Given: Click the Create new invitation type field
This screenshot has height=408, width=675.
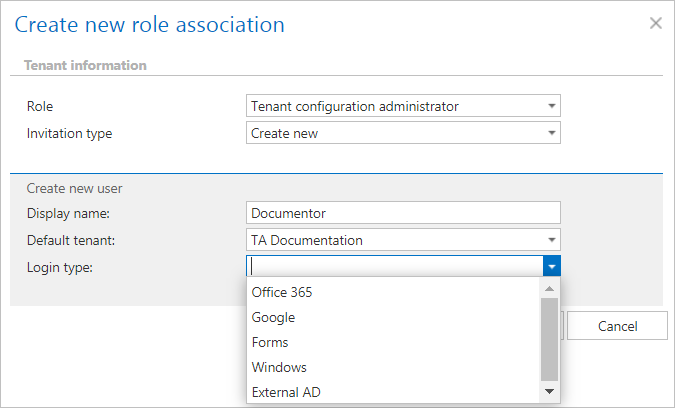Looking at the screenshot, I should (x=395, y=134).
